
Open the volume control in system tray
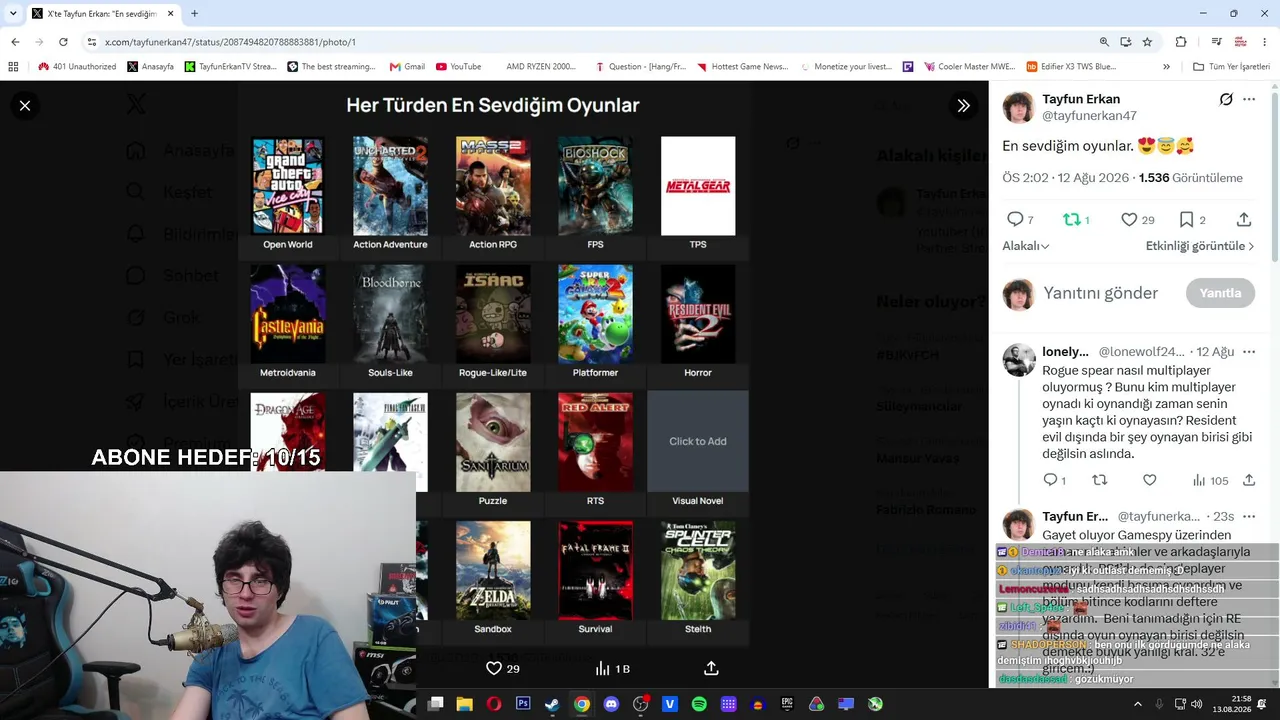point(1197,704)
